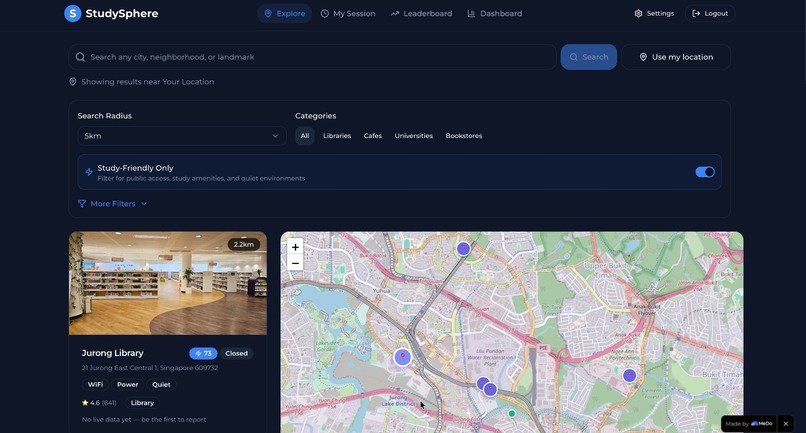Zoom out on the map
This screenshot has height=433, width=806.
click(x=295, y=263)
